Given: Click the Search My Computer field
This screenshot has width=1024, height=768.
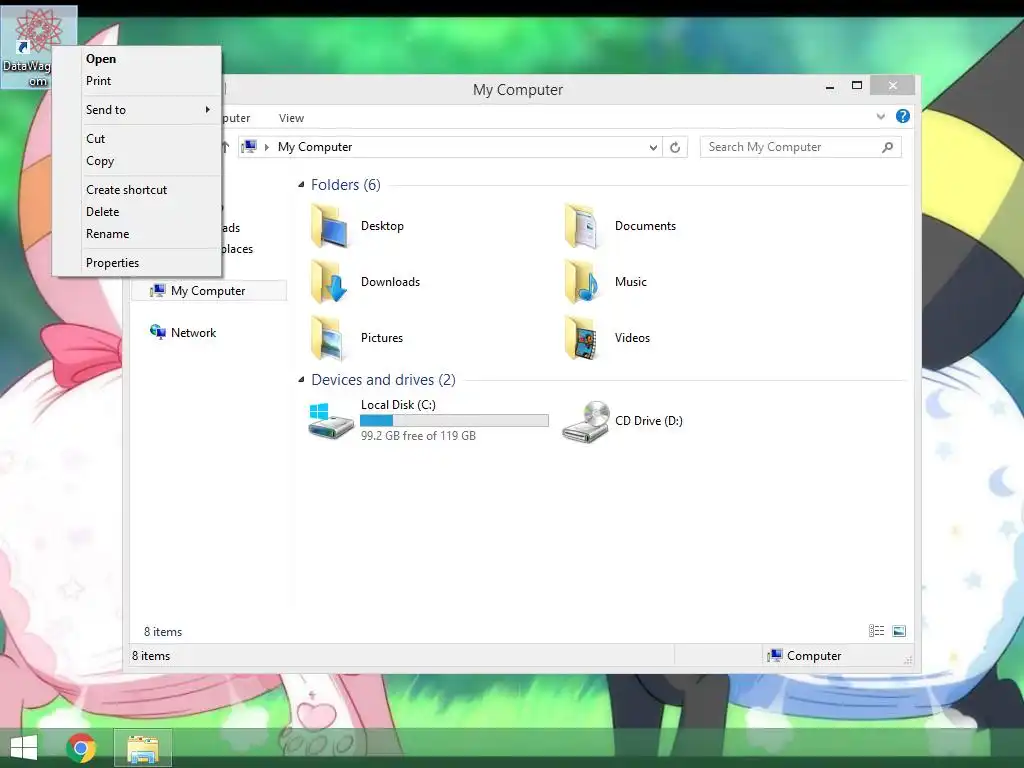Looking at the screenshot, I should (x=801, y=147).
